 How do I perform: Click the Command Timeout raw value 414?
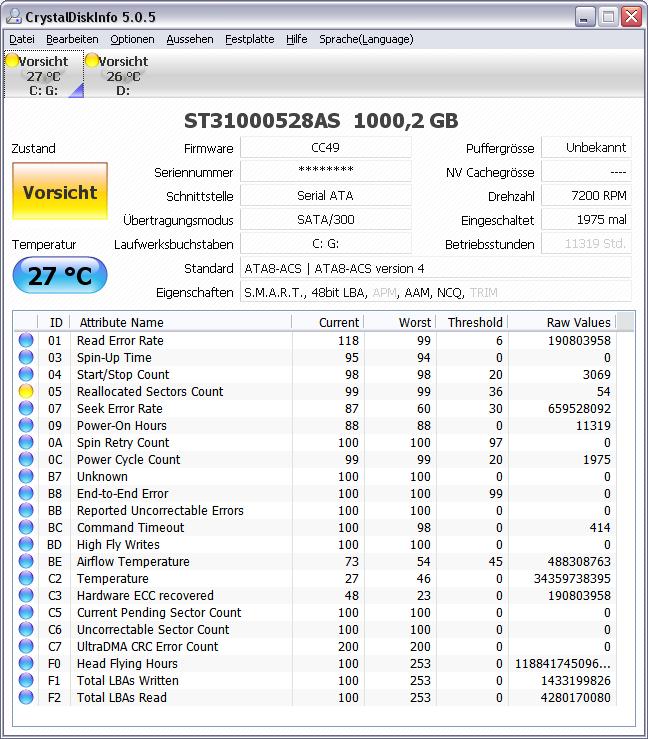(x=600, y=527)
